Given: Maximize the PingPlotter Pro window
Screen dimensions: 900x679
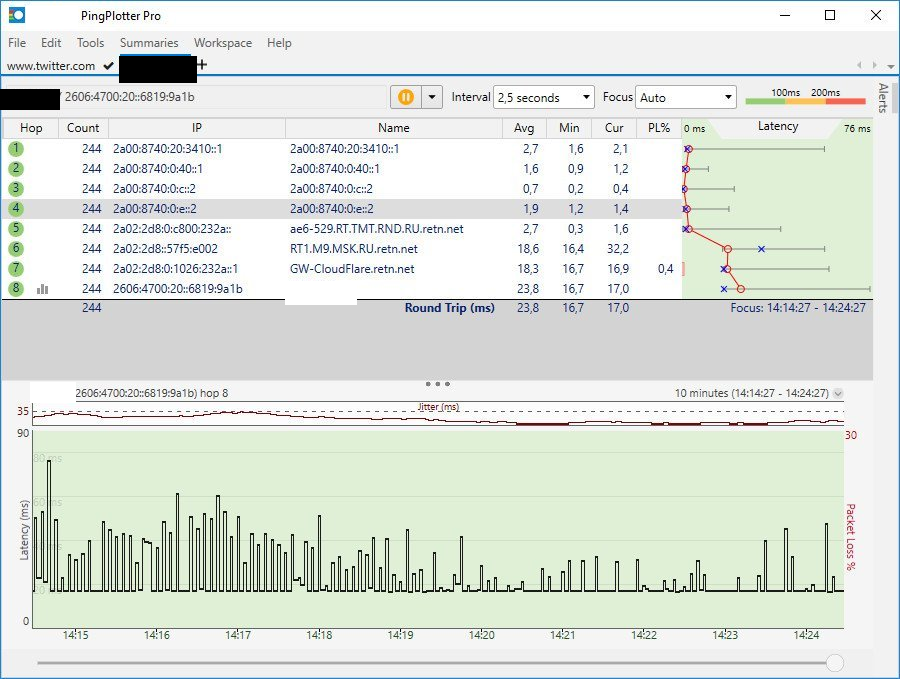Looking at the screenshot, I should [830, 15].
